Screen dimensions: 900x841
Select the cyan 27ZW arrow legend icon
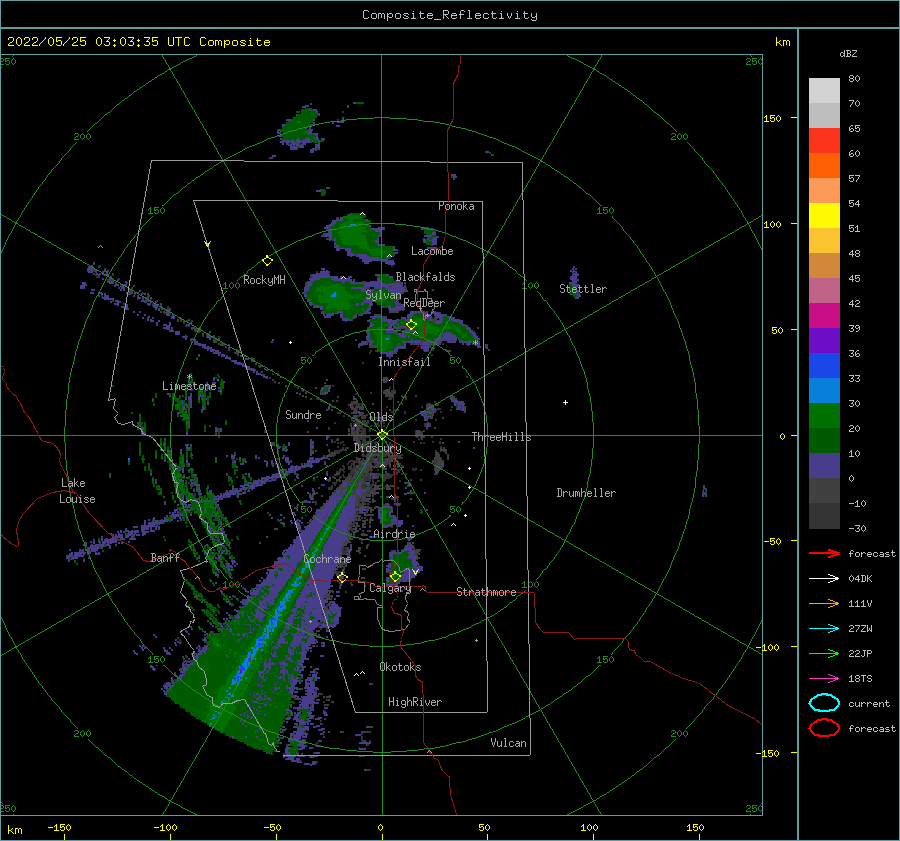(x=824, y=629)
